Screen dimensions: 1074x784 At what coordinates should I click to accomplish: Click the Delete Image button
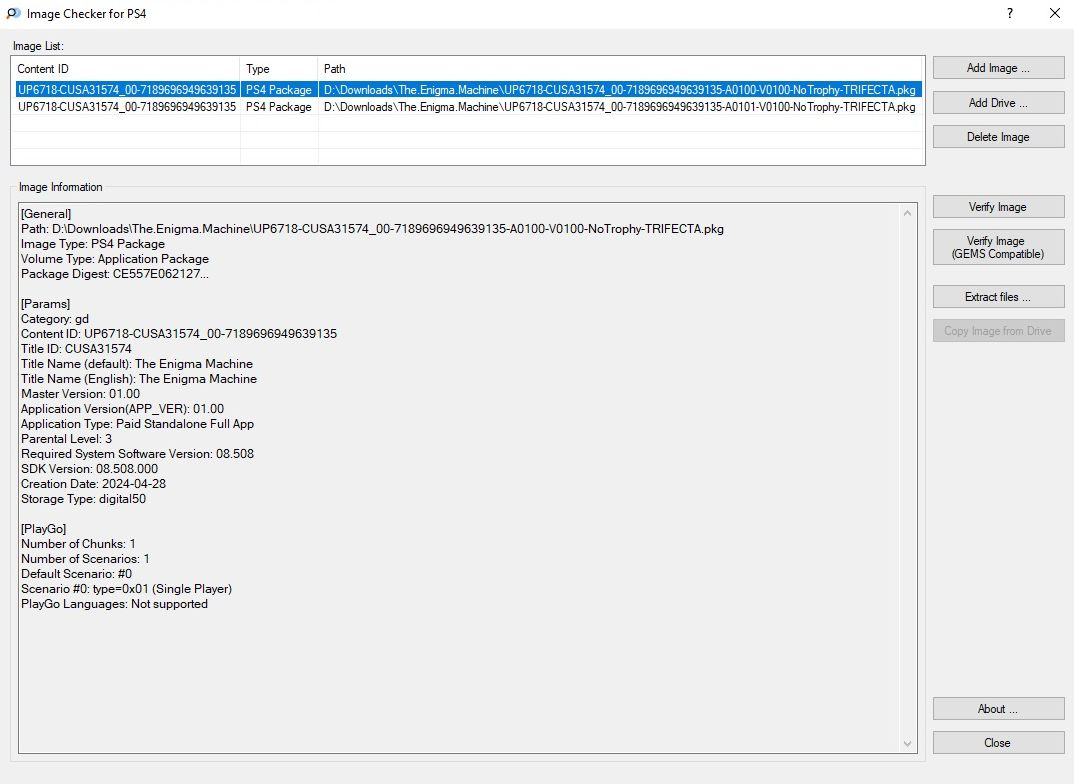click(998, 137)
